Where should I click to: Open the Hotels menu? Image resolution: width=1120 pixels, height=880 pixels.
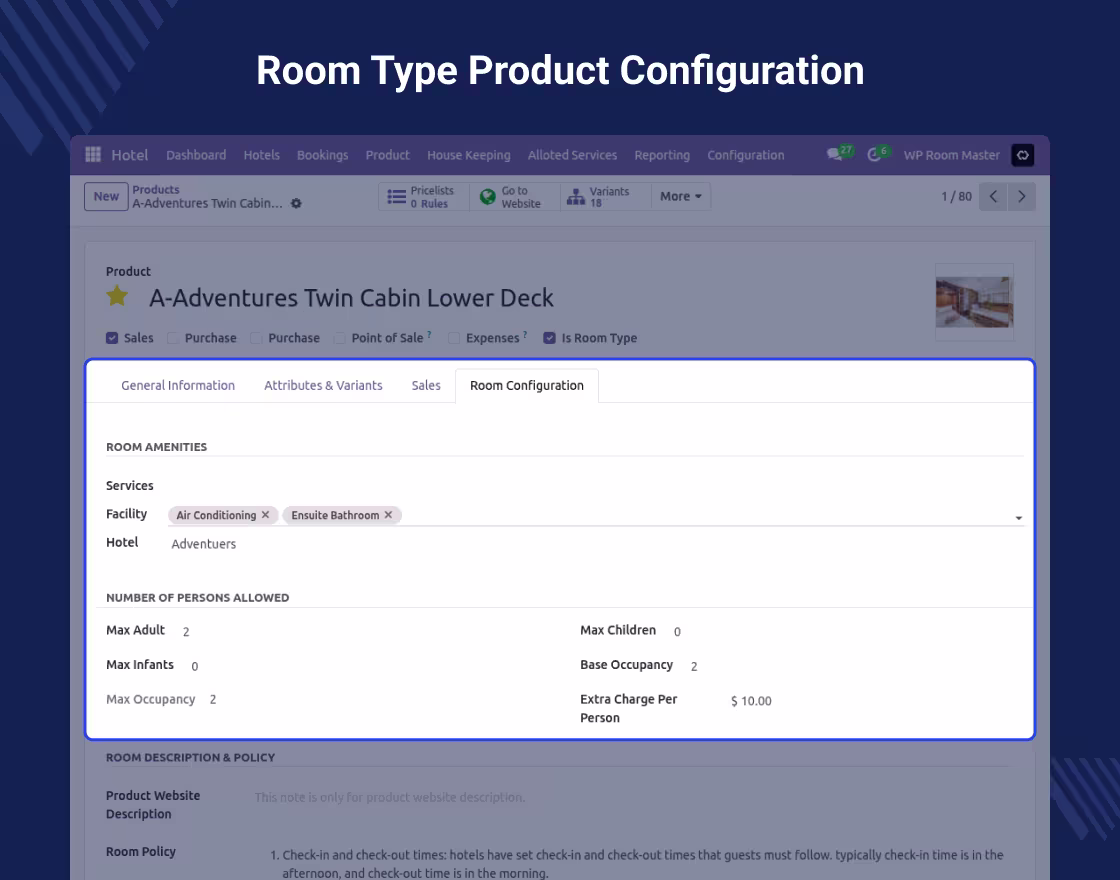click(261, 155)
